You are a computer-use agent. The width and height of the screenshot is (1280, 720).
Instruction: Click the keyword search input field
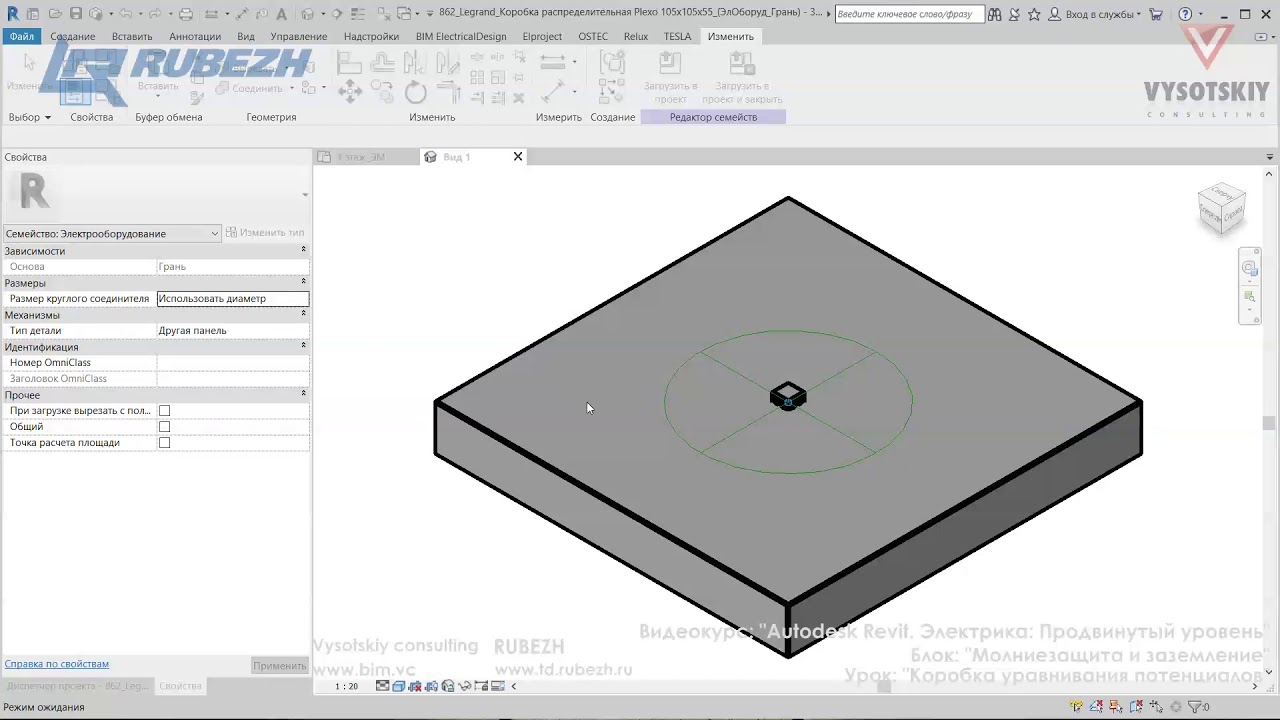(908, 14)
